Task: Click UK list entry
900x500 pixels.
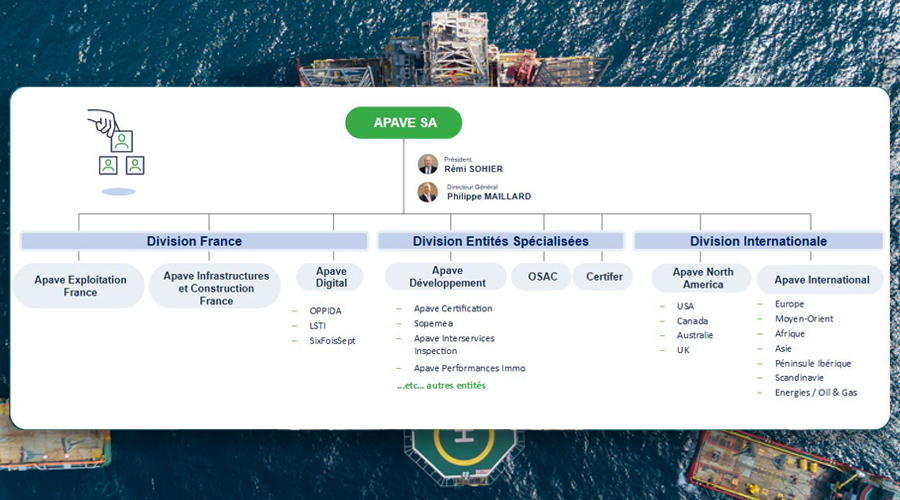Action: coord(683,350)
